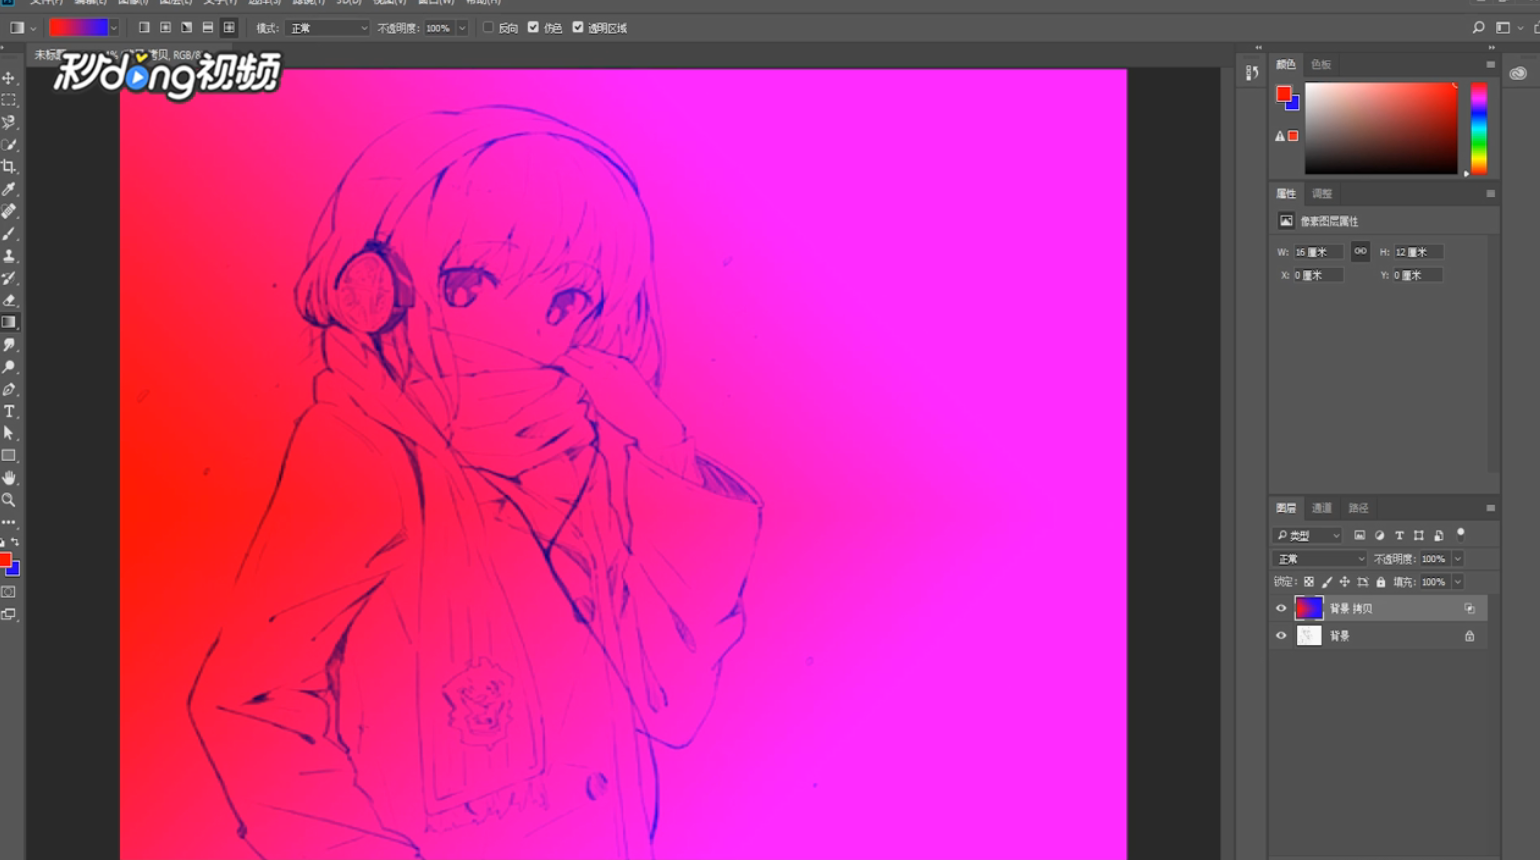Screen dimensions: 1540x860
Task: Hide the 背景 拷贝 layer
Action: (1281, 608)
